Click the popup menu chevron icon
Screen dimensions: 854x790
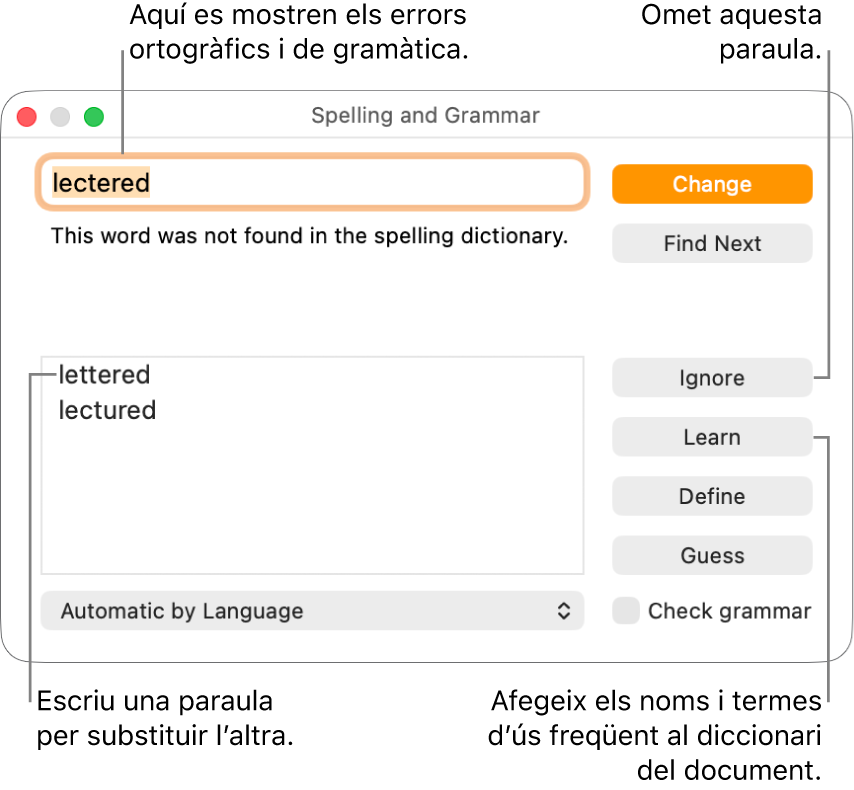tap(564, 611)
